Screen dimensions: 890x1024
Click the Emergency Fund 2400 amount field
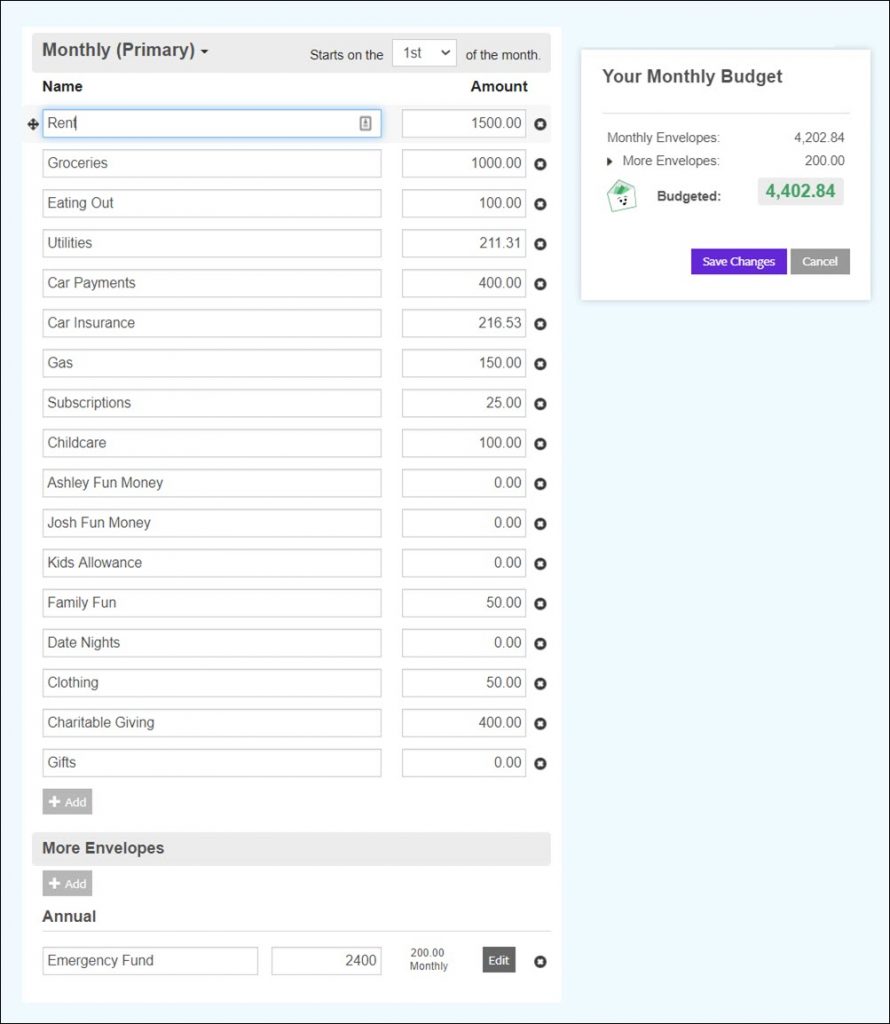click(x=326, y=961)
